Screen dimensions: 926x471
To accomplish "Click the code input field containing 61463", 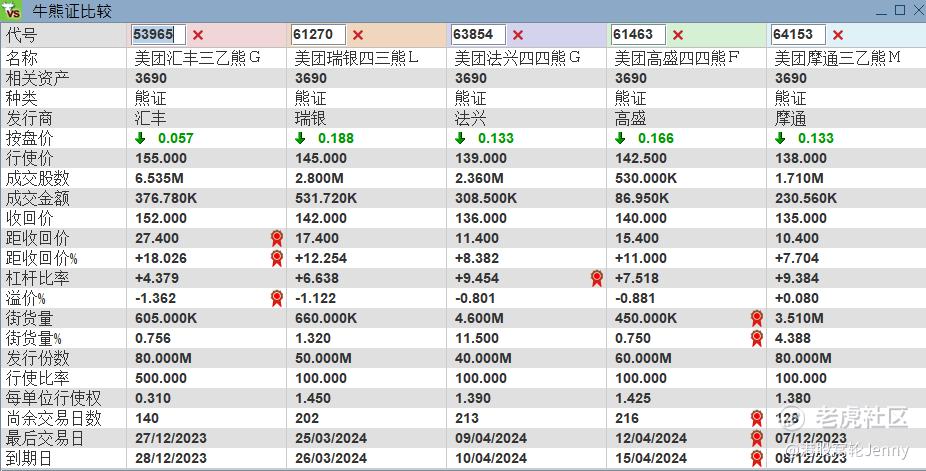I will coord(638,35).
